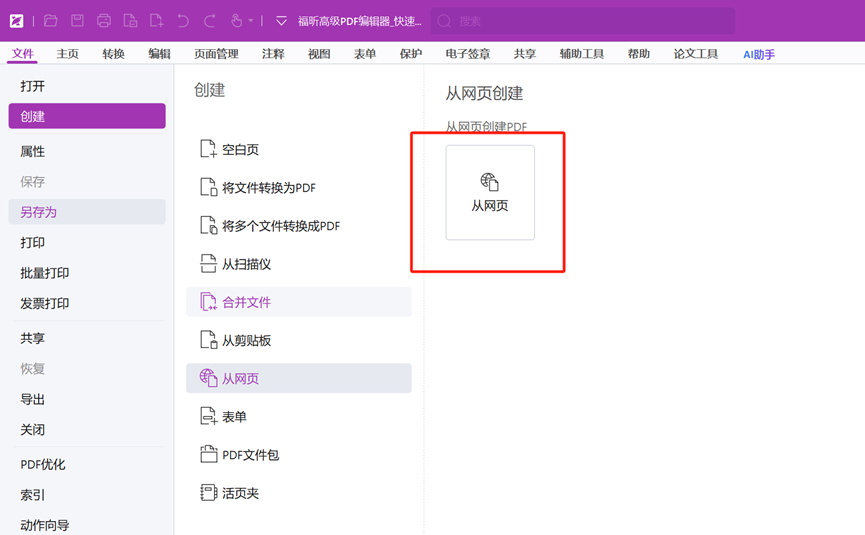Open the 注释 tab
Screen dimensions: 865x535
tap(273, 54)
